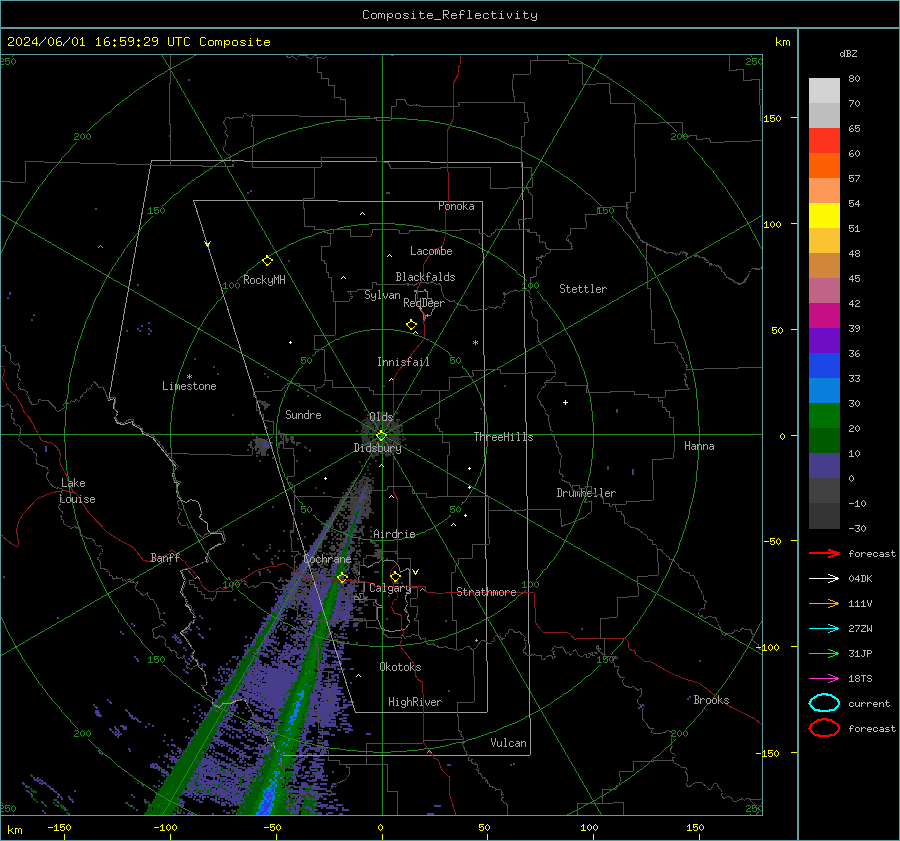Click the Stettler town label
This screenshot has height=841, width=900.
tap(583, 289)
